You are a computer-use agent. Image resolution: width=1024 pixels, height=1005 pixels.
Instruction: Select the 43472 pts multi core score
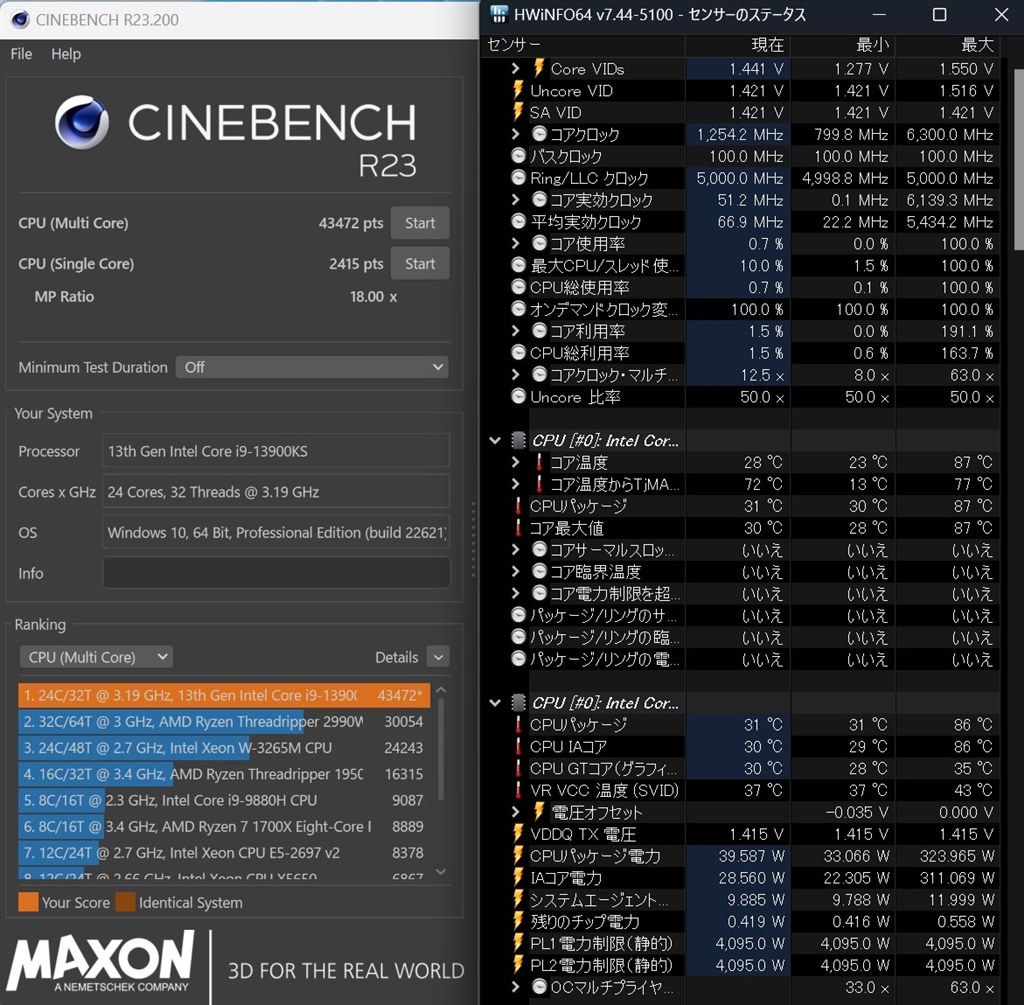click(351, 223)
